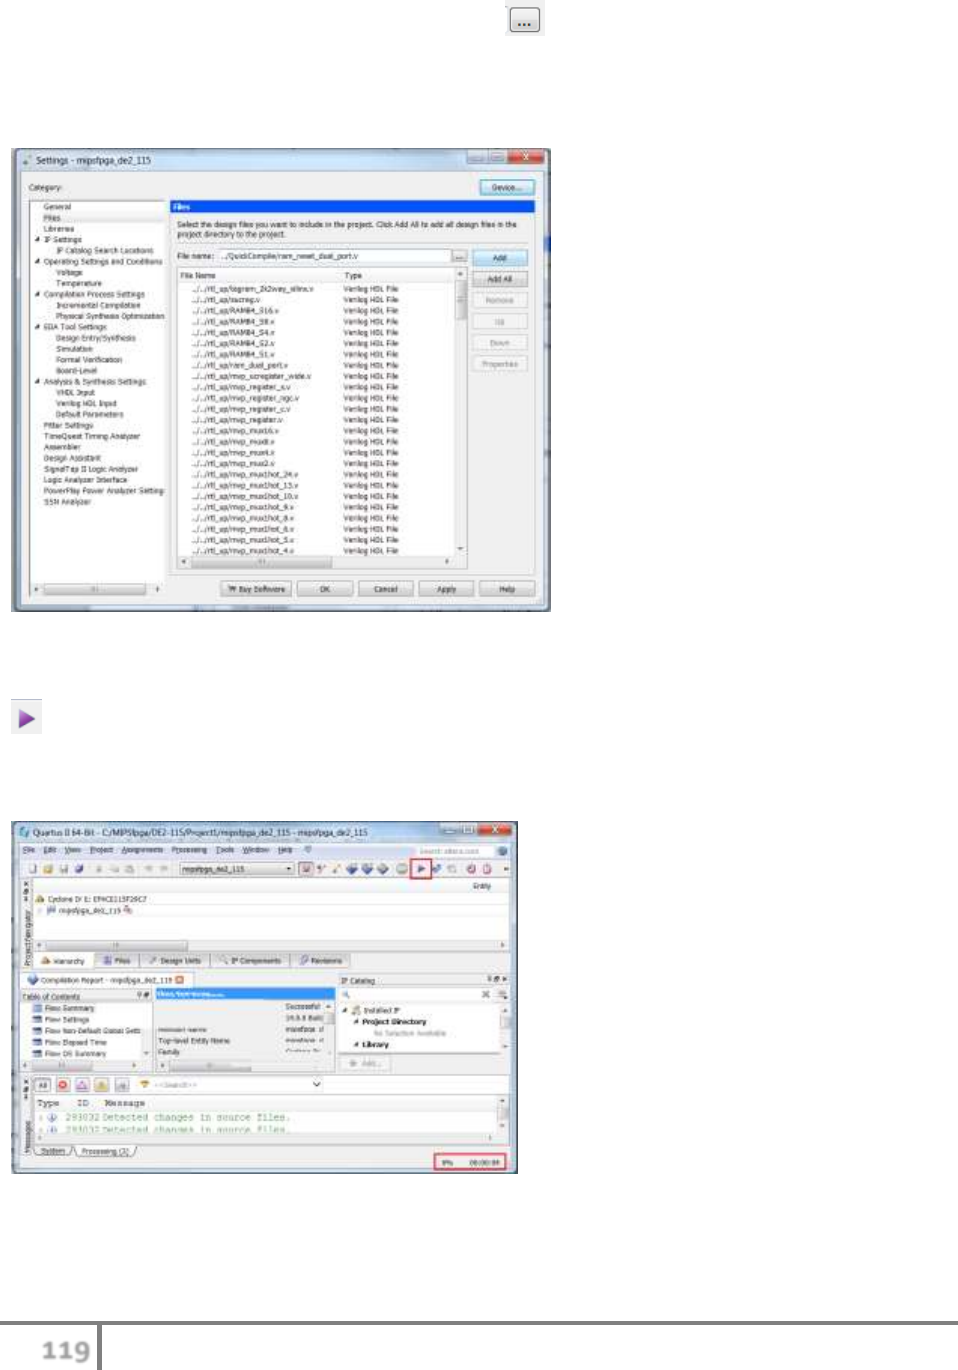Switch to the Hierarchy tab

[62, 961]
